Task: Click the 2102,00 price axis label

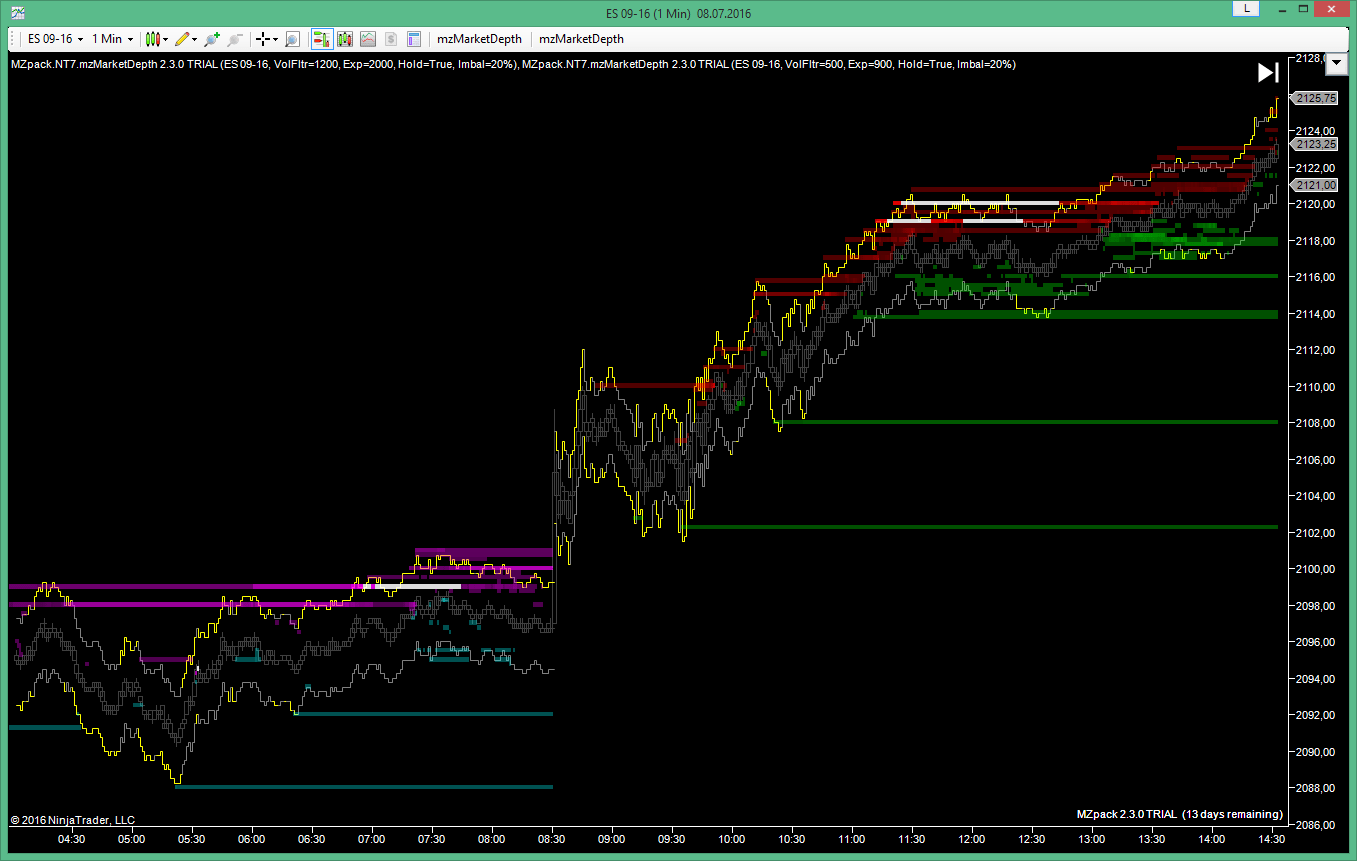Action: click(x=1316, y=533)
